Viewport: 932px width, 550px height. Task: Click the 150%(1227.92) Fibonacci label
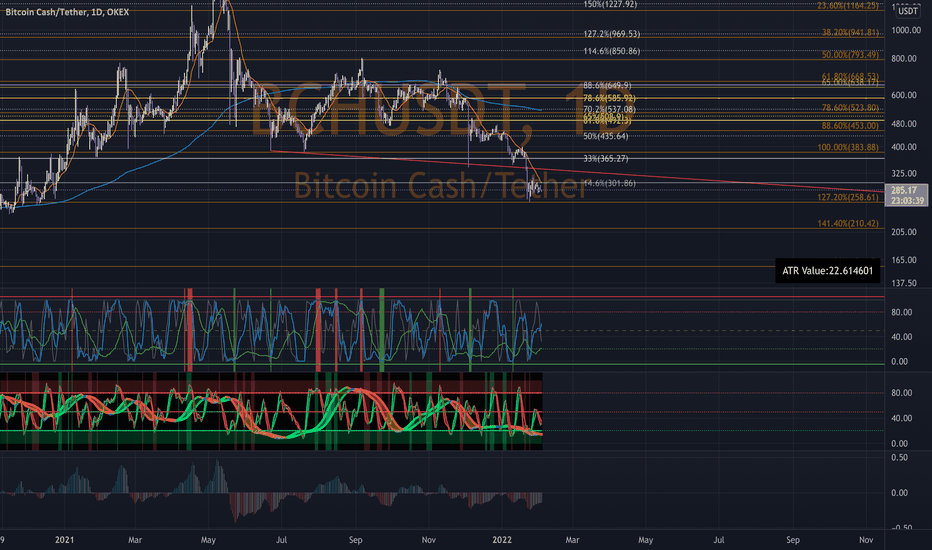click(610, 4)
